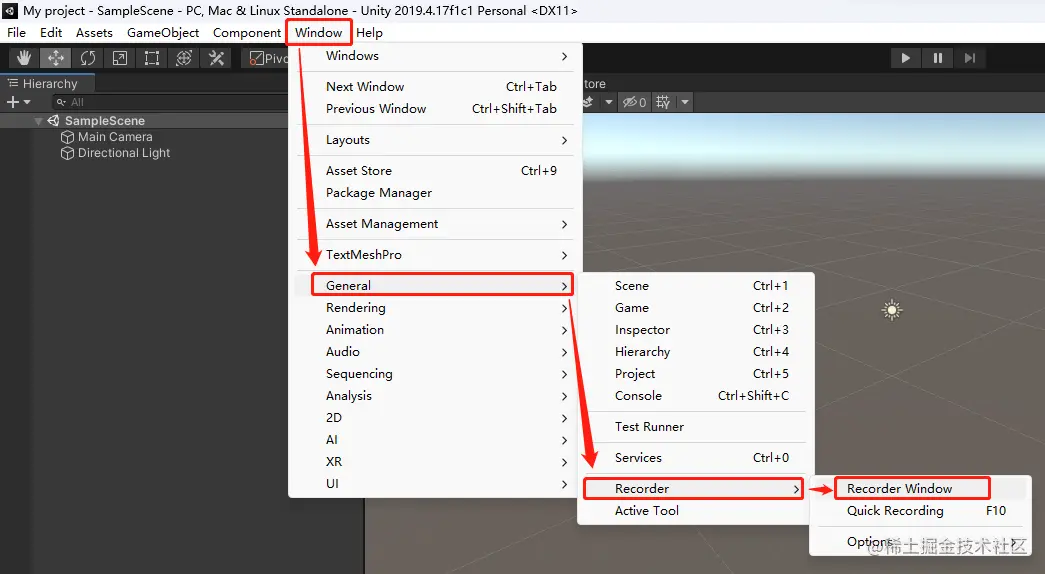
Task: Expand the Layouts submenu
Action: pos(435,140)
